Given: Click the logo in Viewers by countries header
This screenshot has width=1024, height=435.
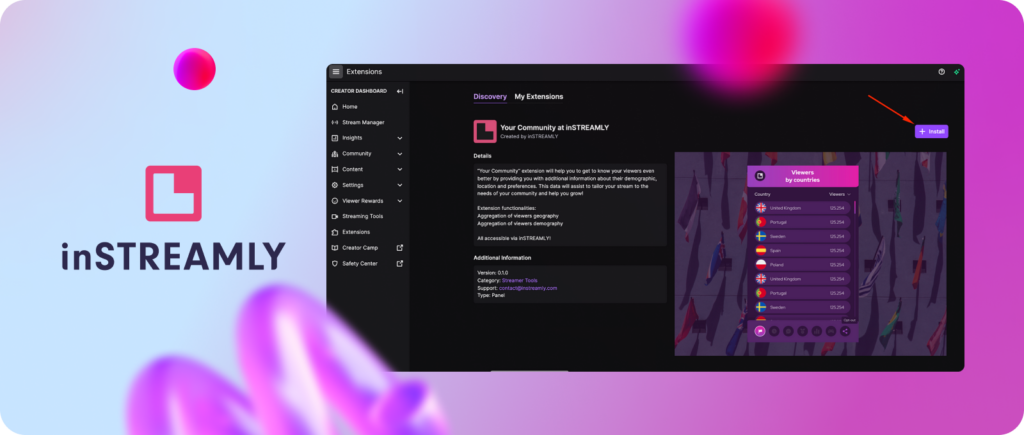Looking at the screenshot, I should 760,176.
